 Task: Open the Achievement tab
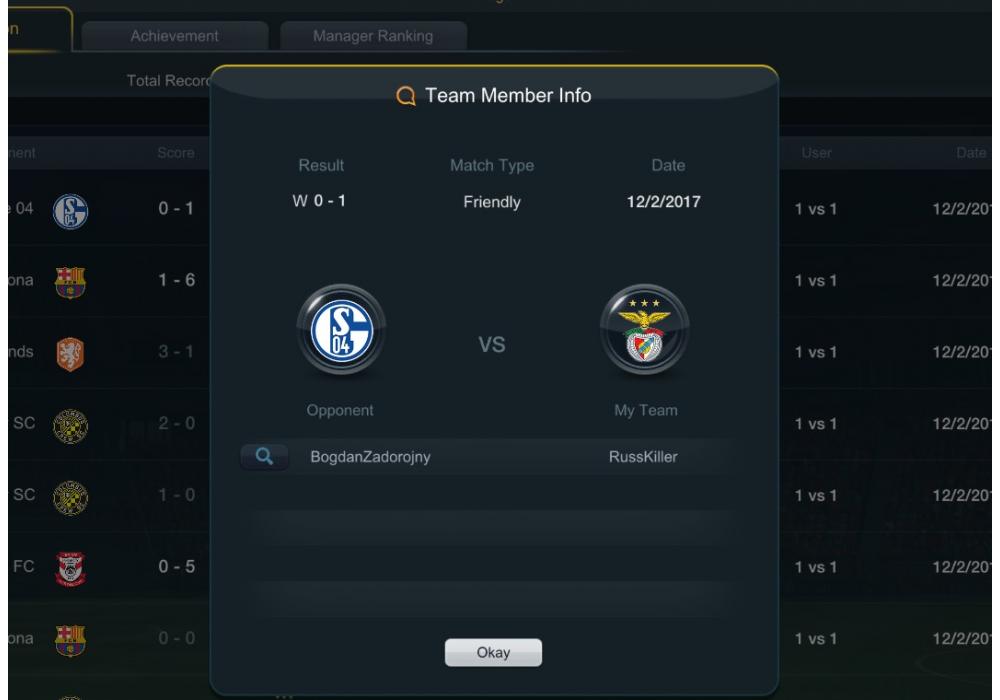(x=175, y=36)
